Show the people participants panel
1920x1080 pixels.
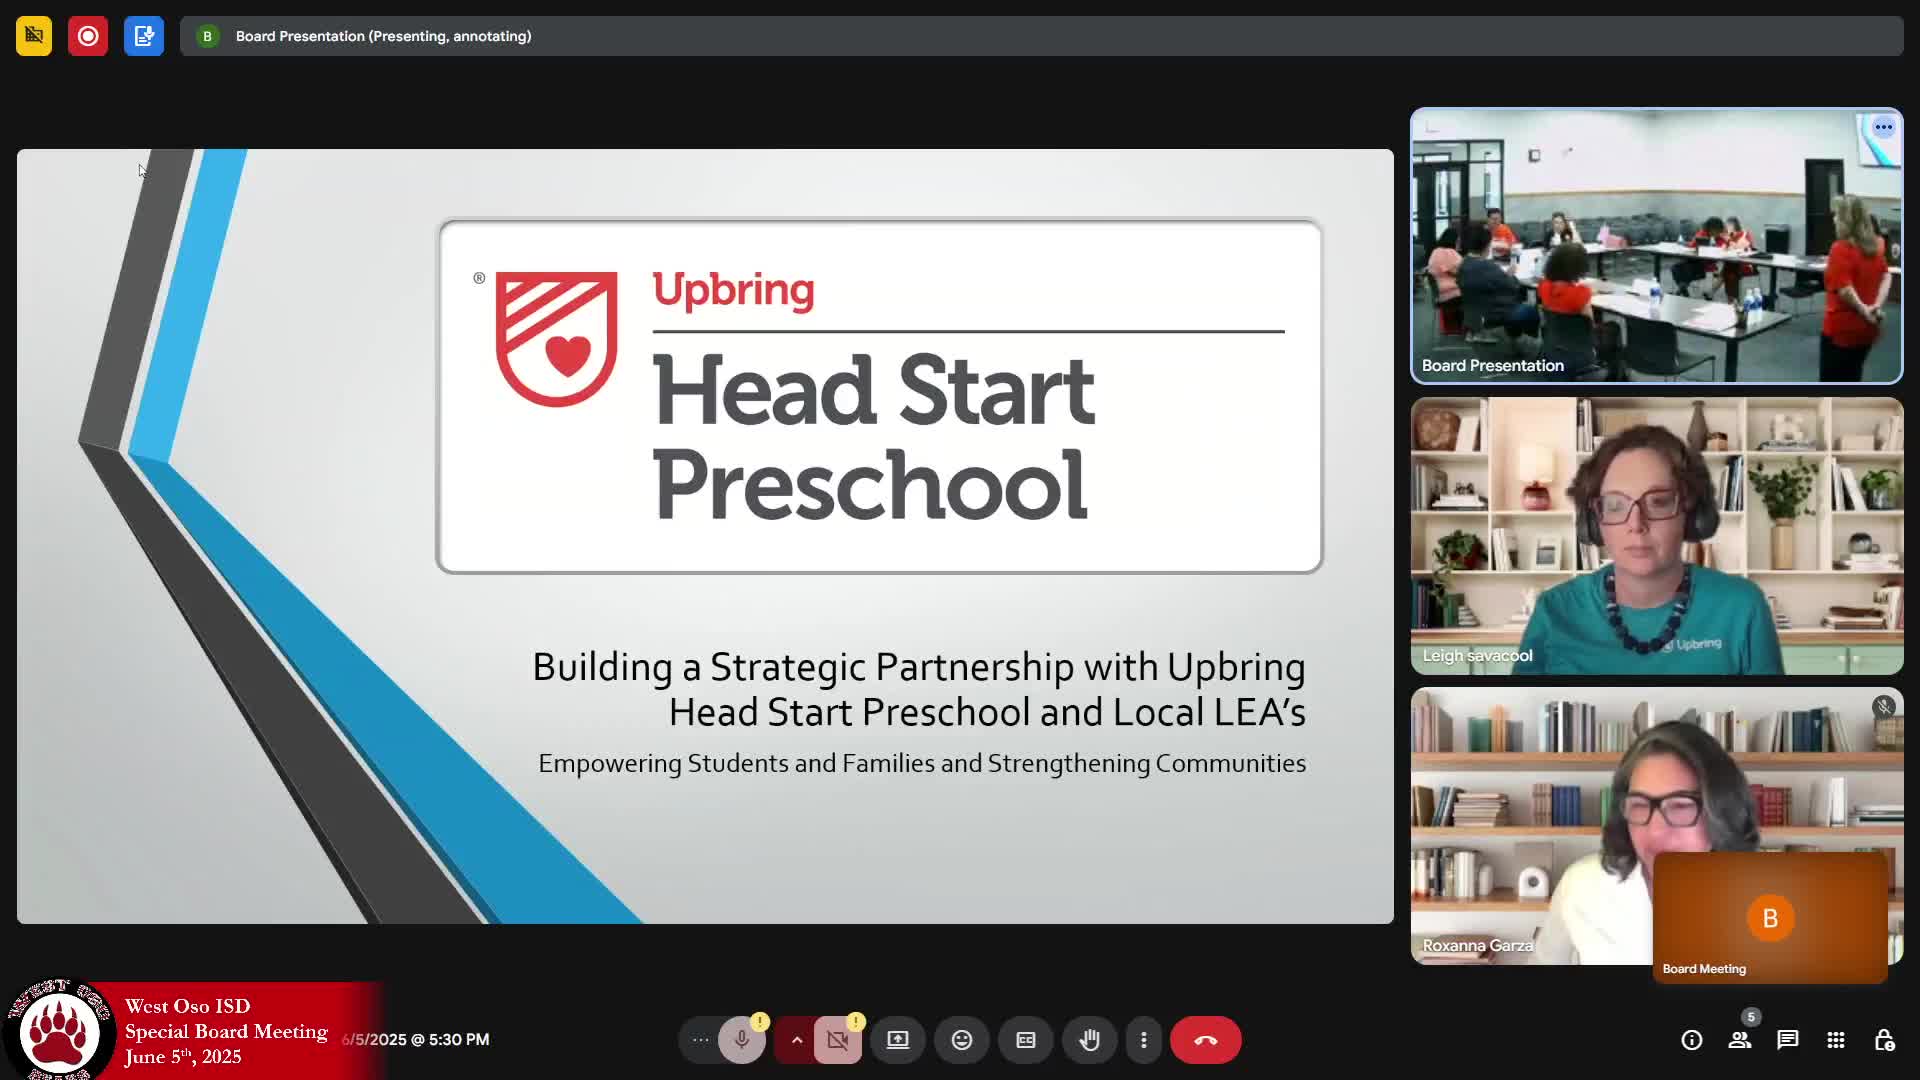(x=1740, y=1040)
